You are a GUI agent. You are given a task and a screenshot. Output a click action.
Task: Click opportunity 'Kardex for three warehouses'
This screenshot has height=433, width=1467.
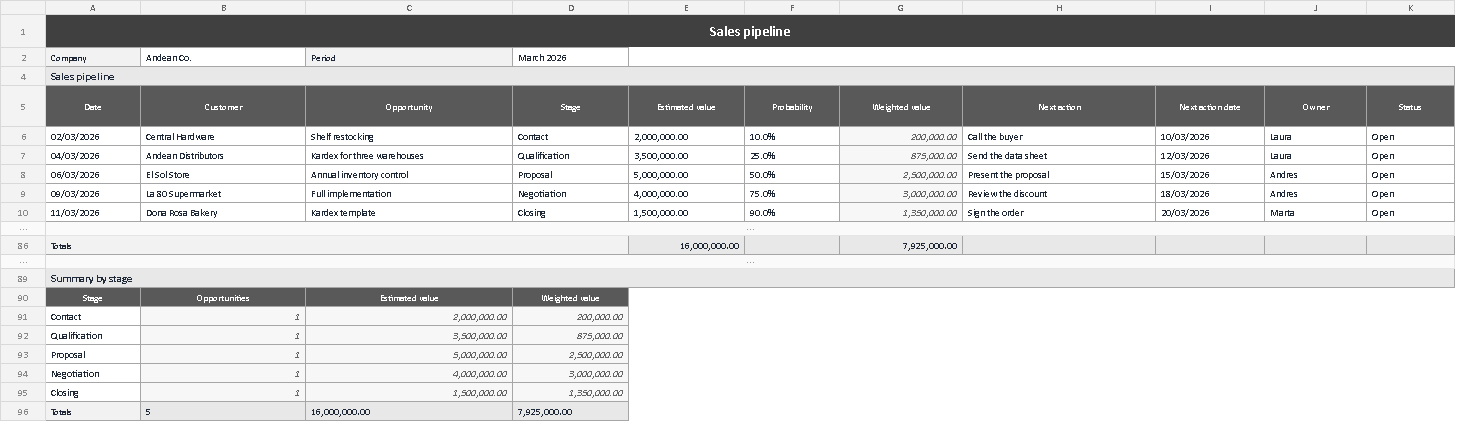409,156
